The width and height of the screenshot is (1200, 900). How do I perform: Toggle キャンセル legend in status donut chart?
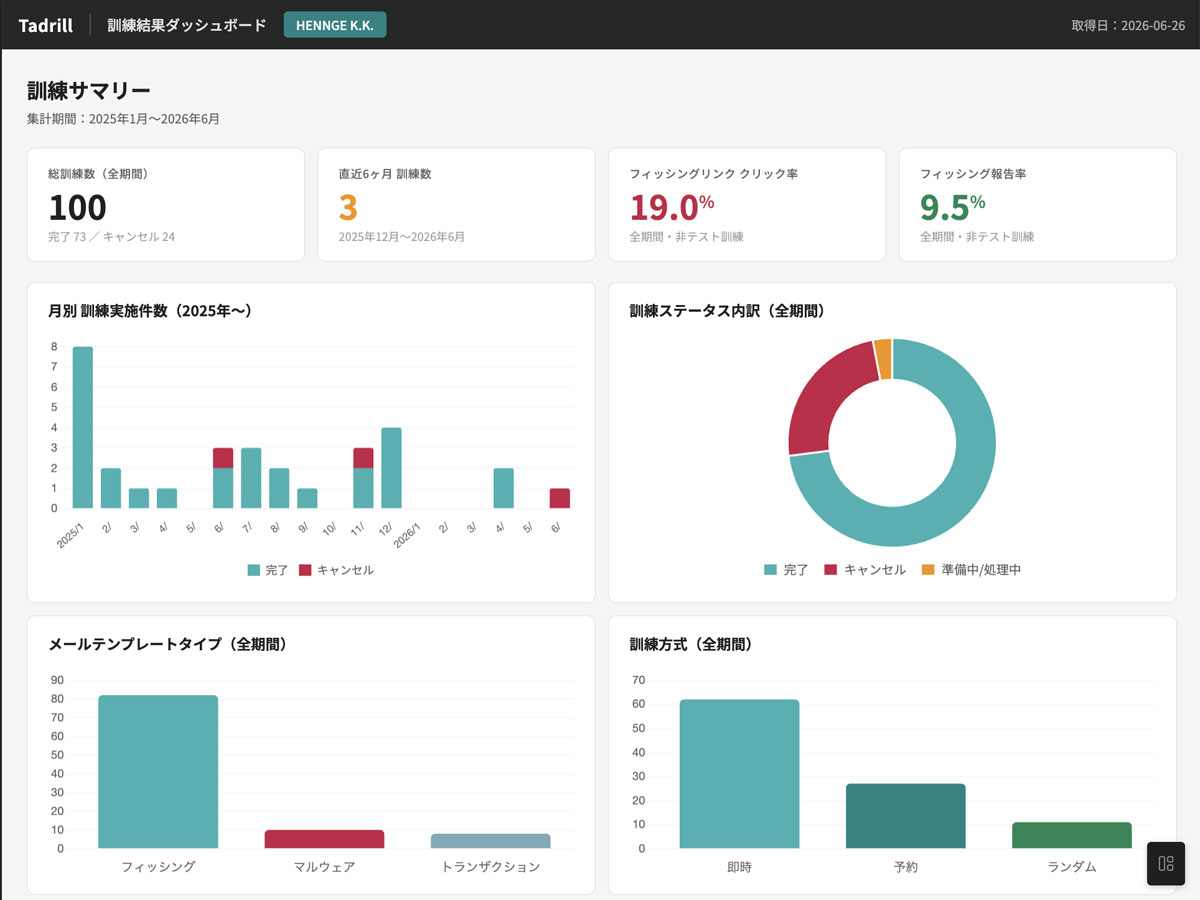coord(865,570)
